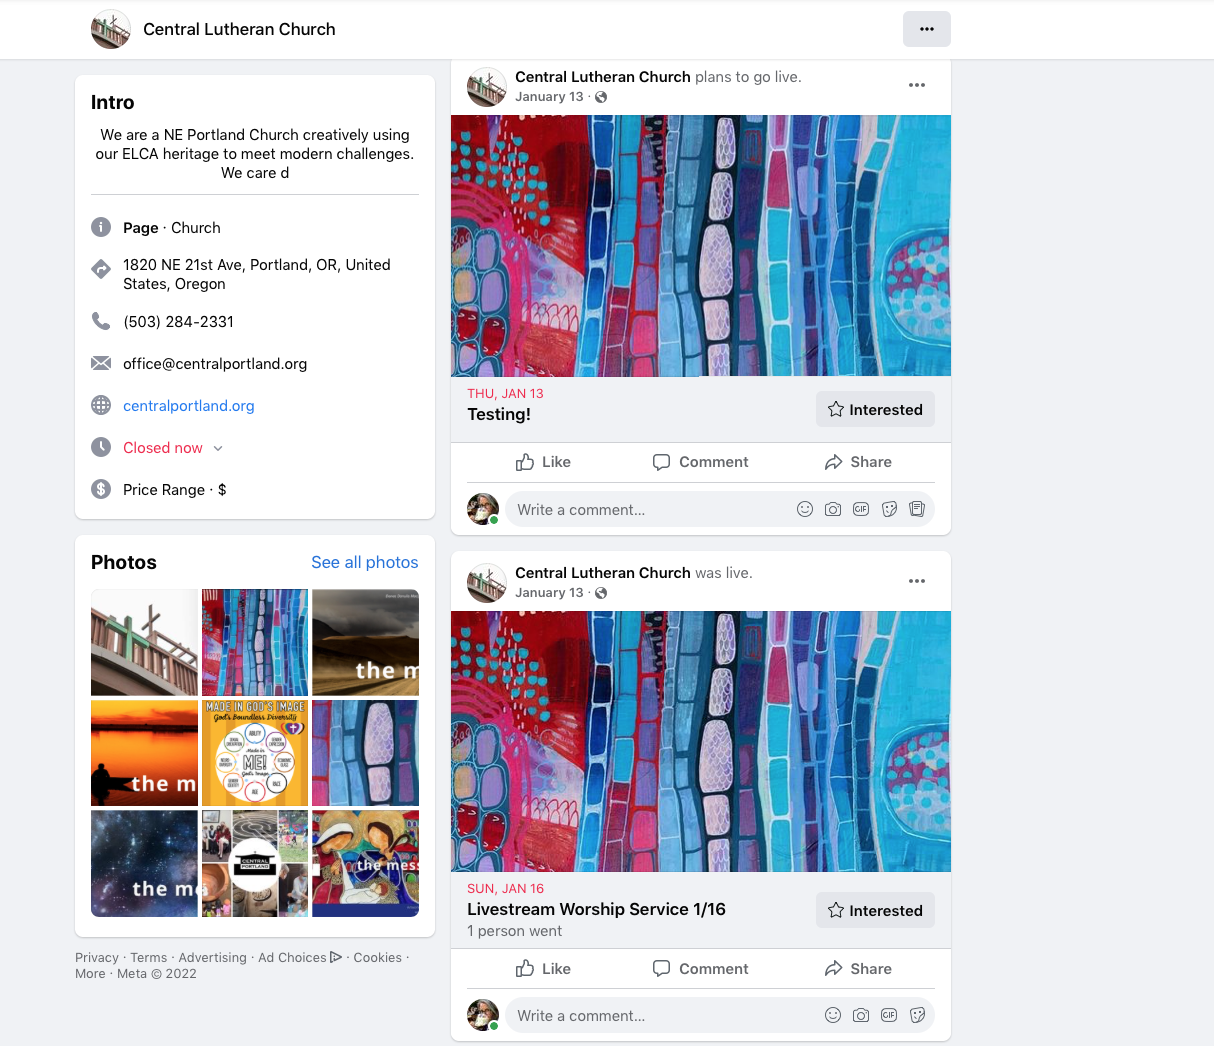
Task: Click the phone icon beside (503) 284-2331
Action: click(x=101, y=321)
